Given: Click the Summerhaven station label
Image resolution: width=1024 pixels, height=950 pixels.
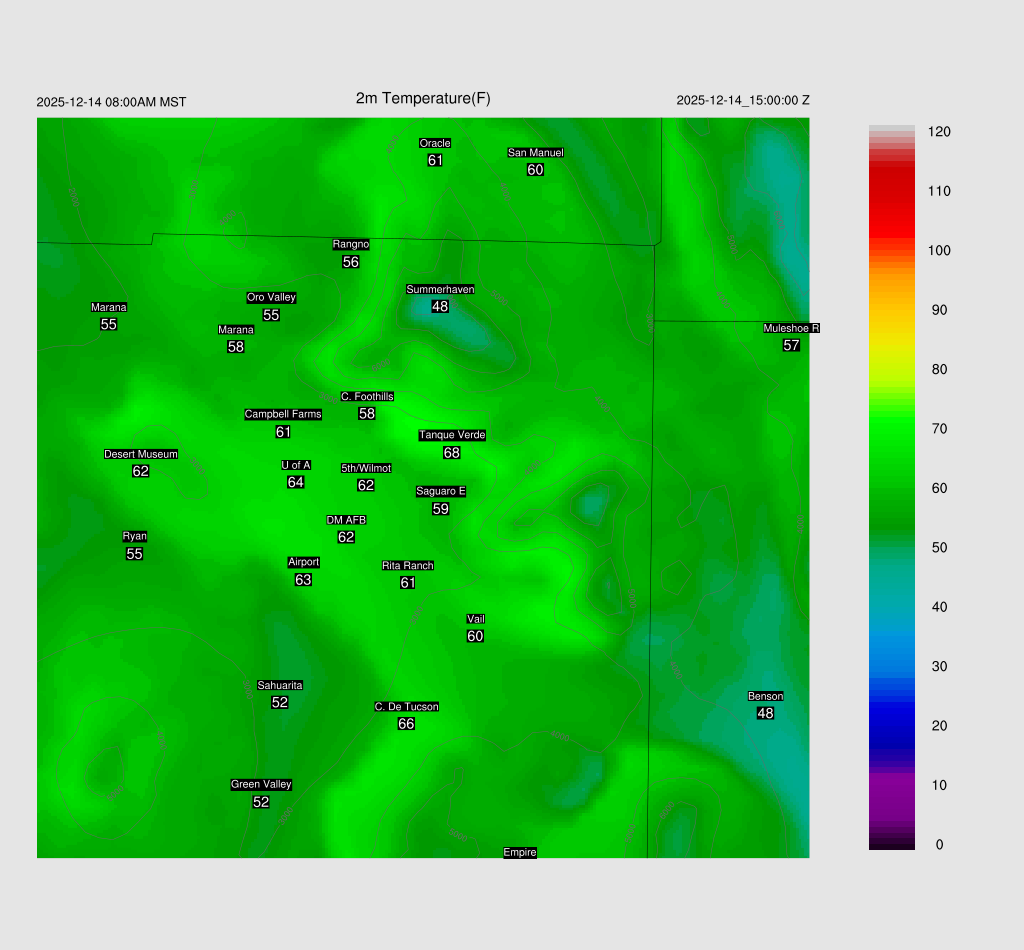Looking at the screenshot, I should pos(440,290).
